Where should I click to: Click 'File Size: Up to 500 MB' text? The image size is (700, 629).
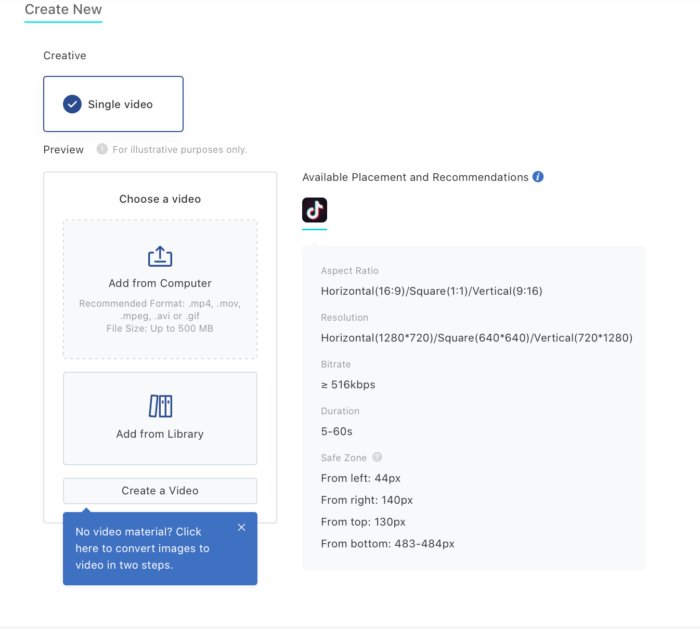(160, 329)
